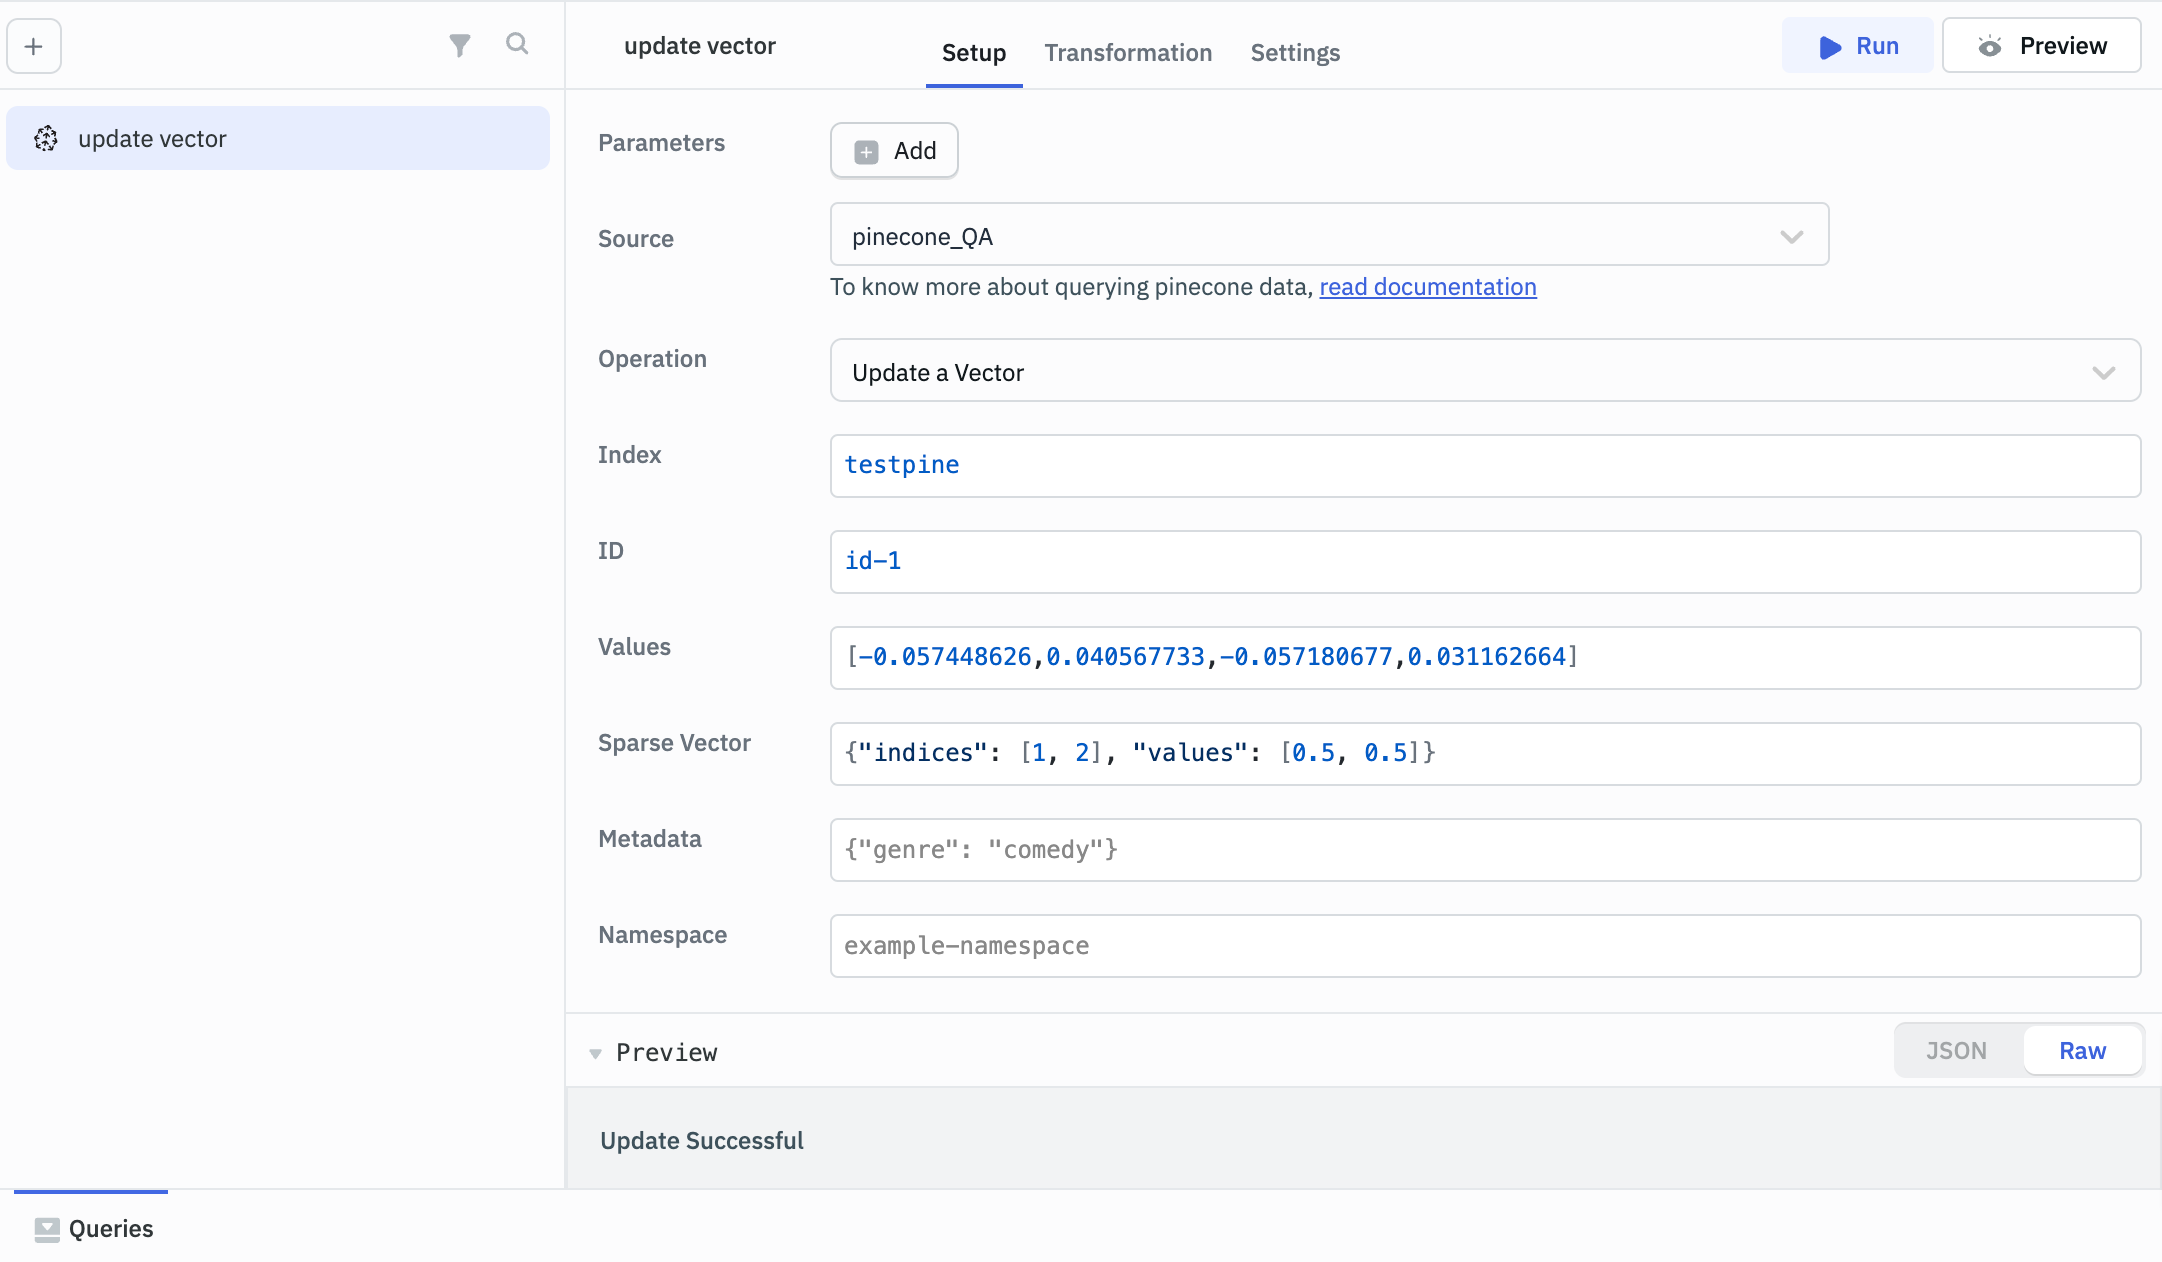Image resolution: width=2162 pixels, height=1262 pixels.
Task: Switch to the Transformation tab
Action: point(1128,53)
